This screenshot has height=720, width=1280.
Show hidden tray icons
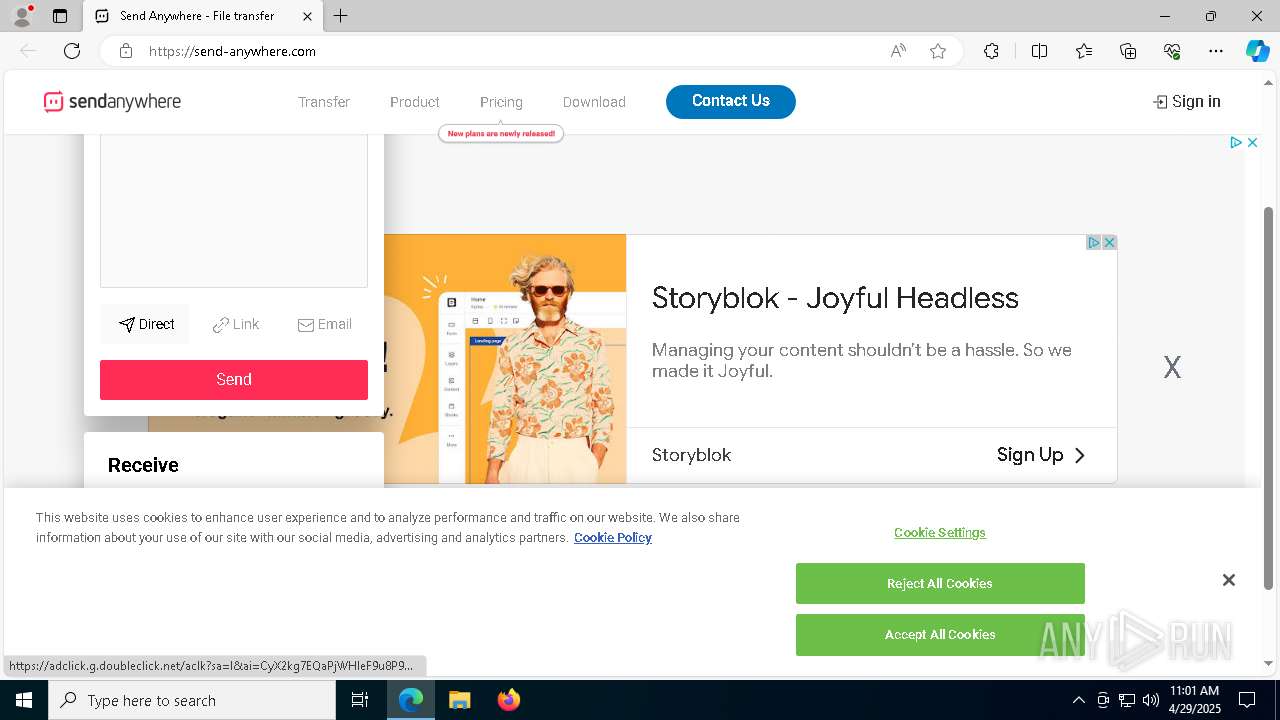pos(1078,700)
